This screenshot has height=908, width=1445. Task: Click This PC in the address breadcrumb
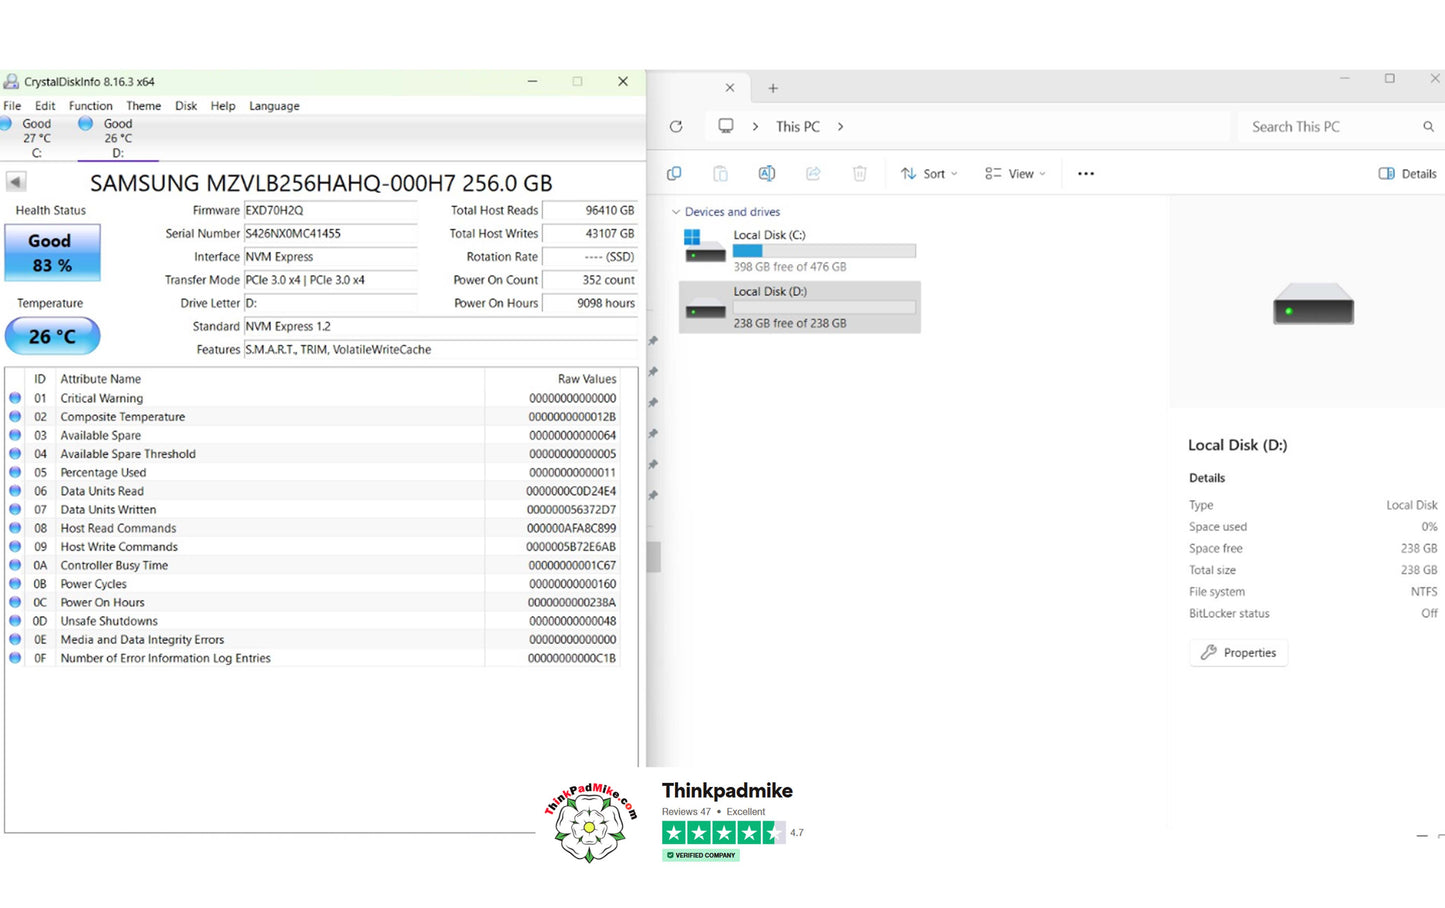click(x=798, y=127)
